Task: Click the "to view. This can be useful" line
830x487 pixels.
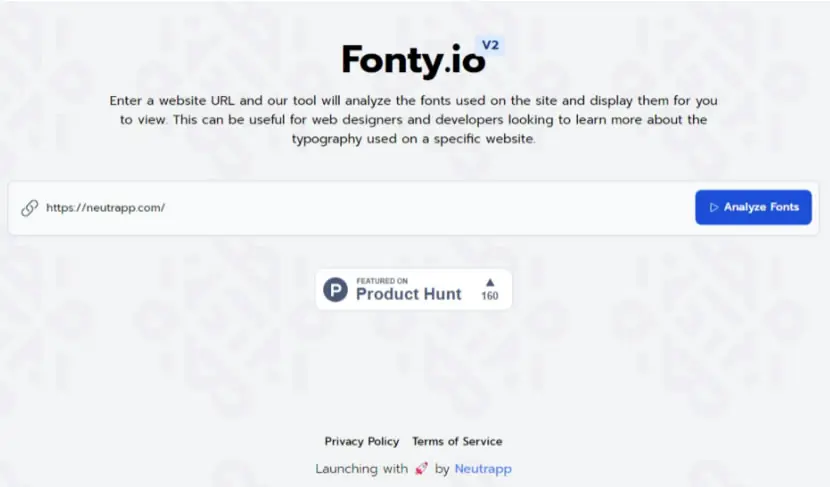Action: (x=413, y=120)
